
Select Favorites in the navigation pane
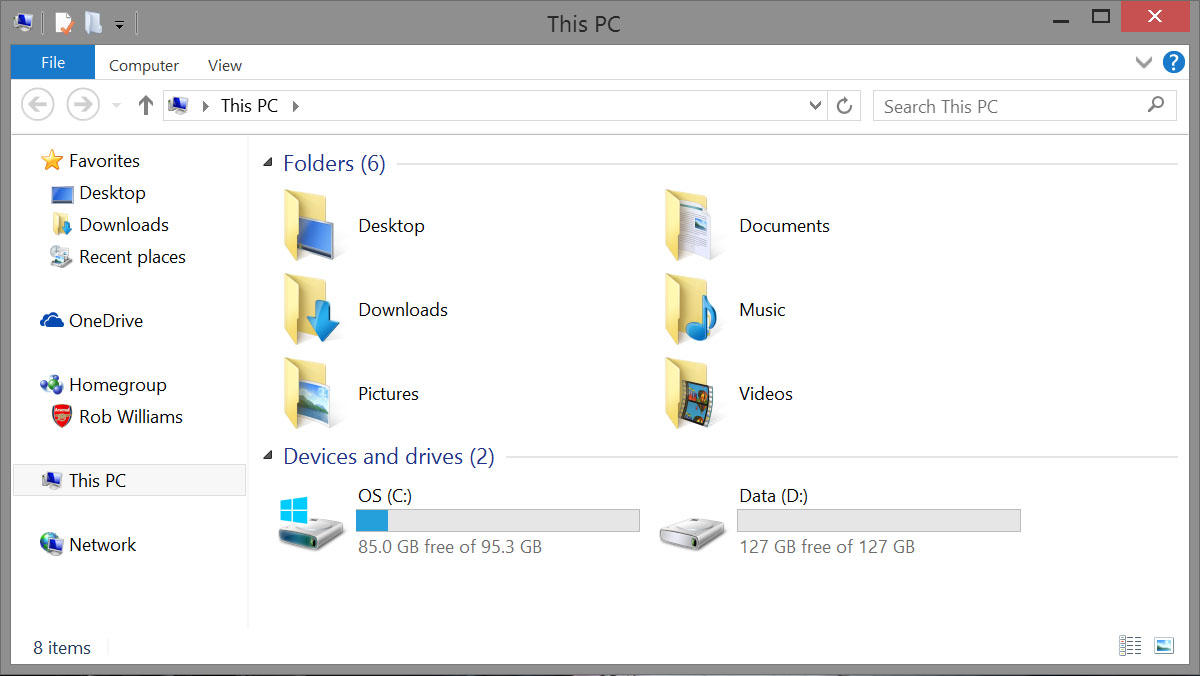point(104,160)
